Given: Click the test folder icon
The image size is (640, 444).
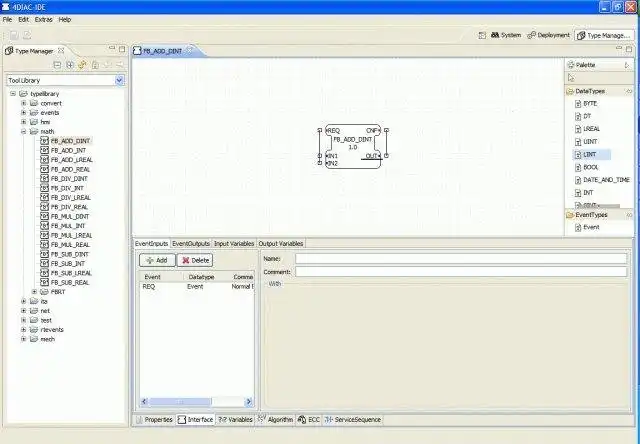Looking at the screenshot, I should (34, 320).
